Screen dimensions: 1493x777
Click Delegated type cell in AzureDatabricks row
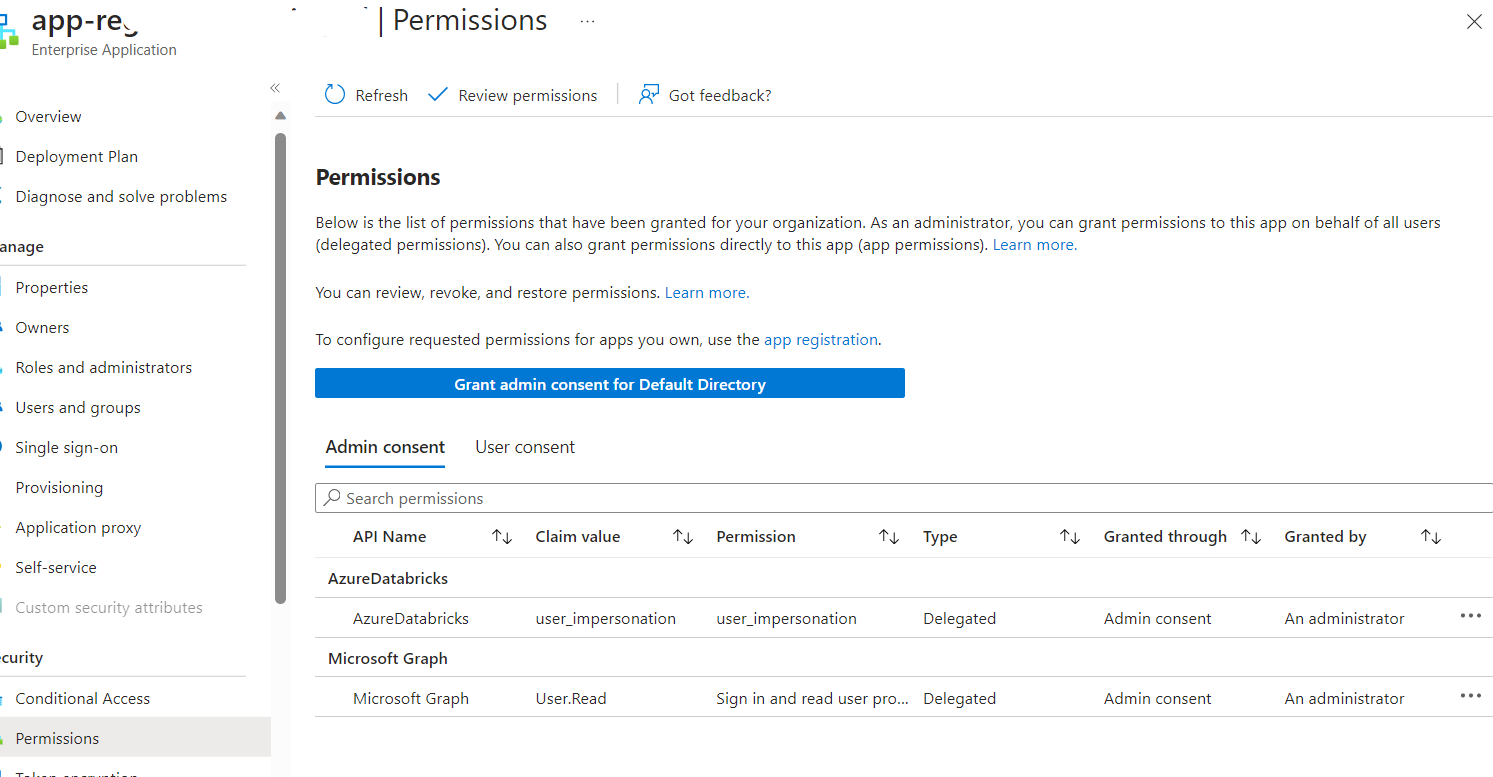[960, 619]
